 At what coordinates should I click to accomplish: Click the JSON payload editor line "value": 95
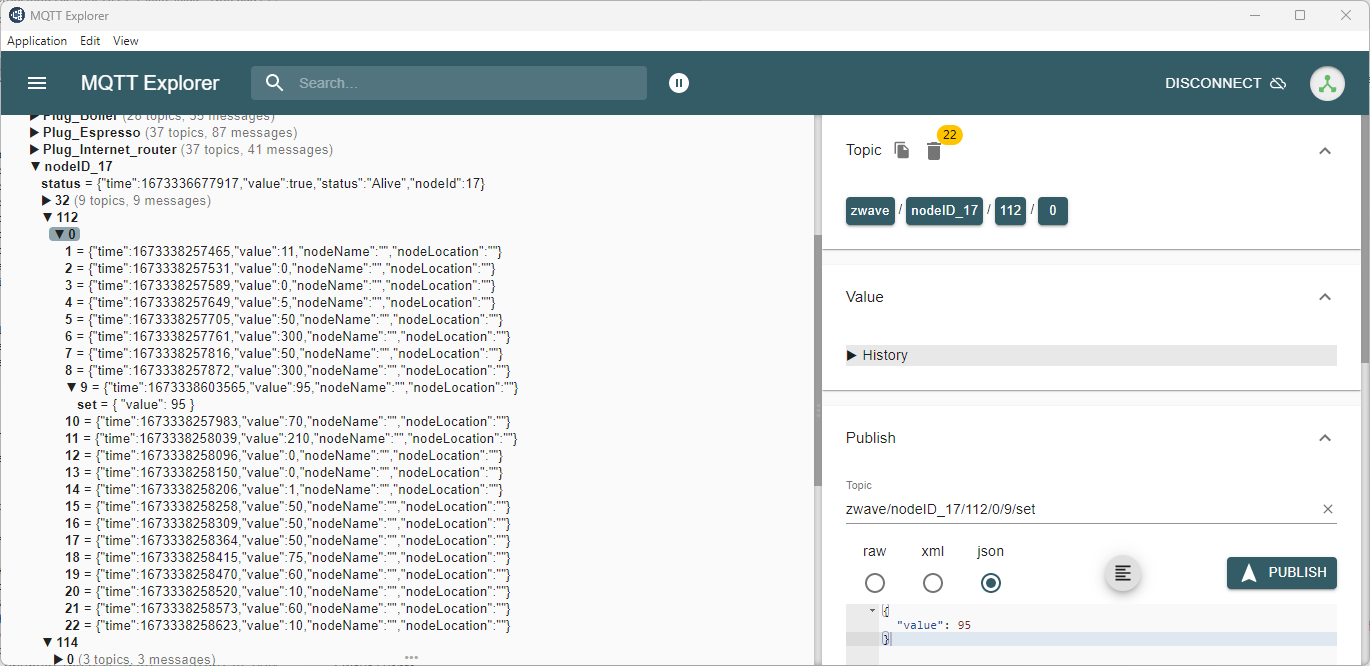(934, 625)
